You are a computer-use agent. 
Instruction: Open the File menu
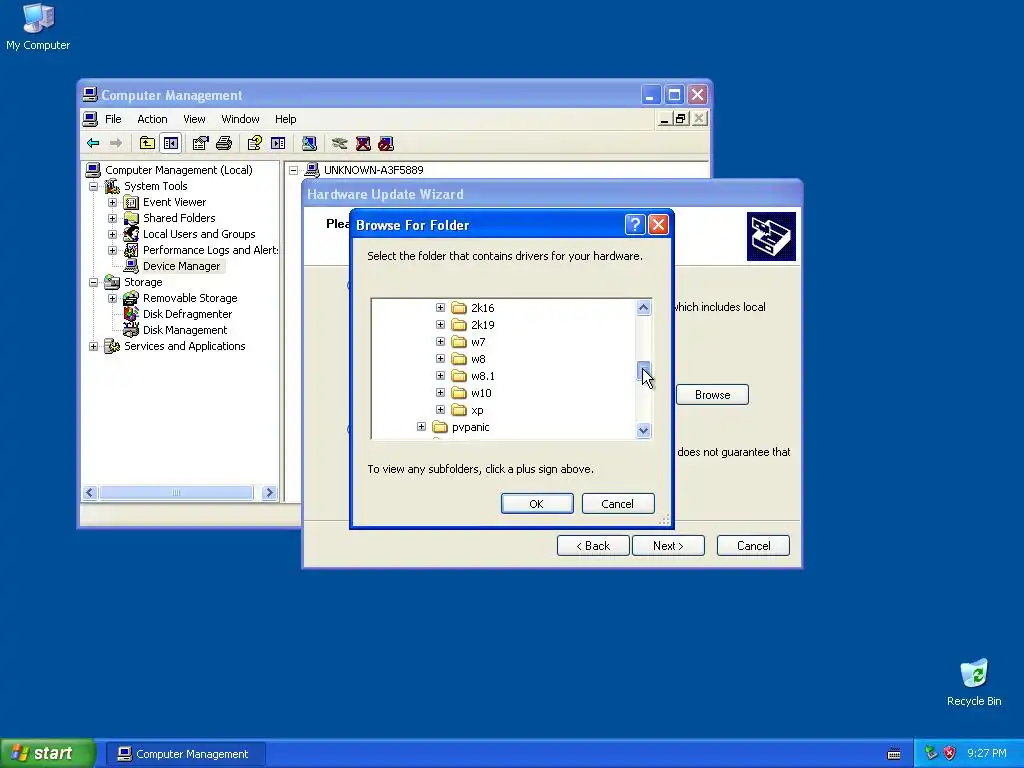113,119
